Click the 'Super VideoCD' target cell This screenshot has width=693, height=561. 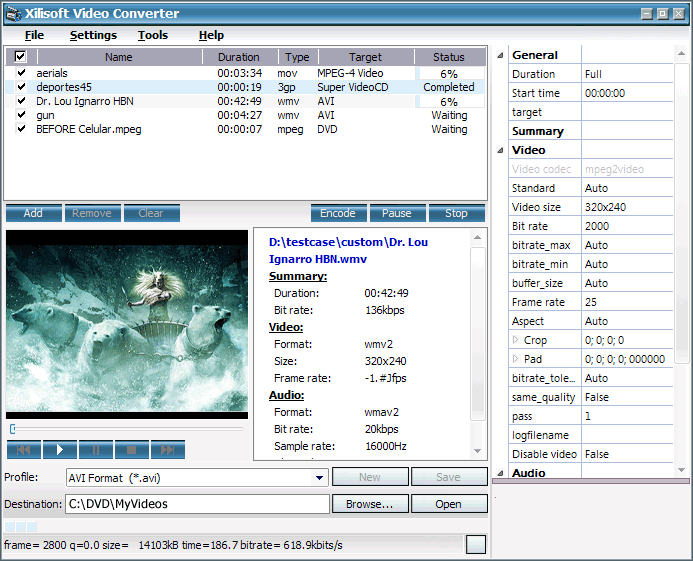[x=353, y=87]
